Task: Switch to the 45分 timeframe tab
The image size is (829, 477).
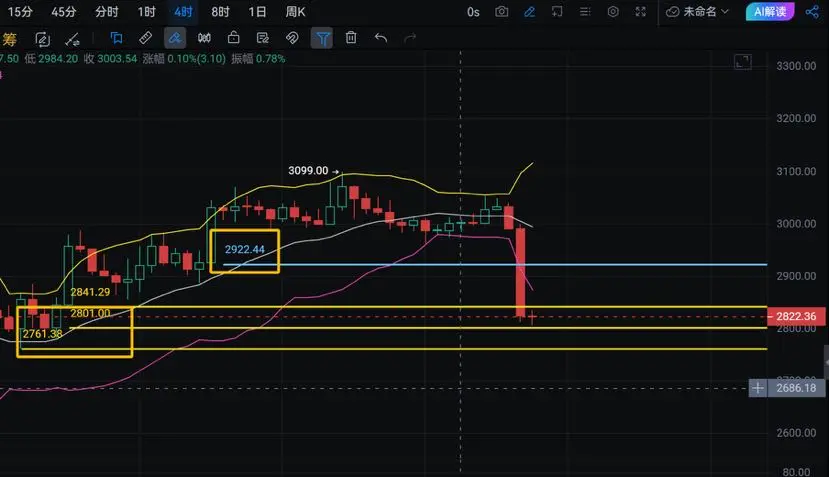Action: tap(63, 12)
